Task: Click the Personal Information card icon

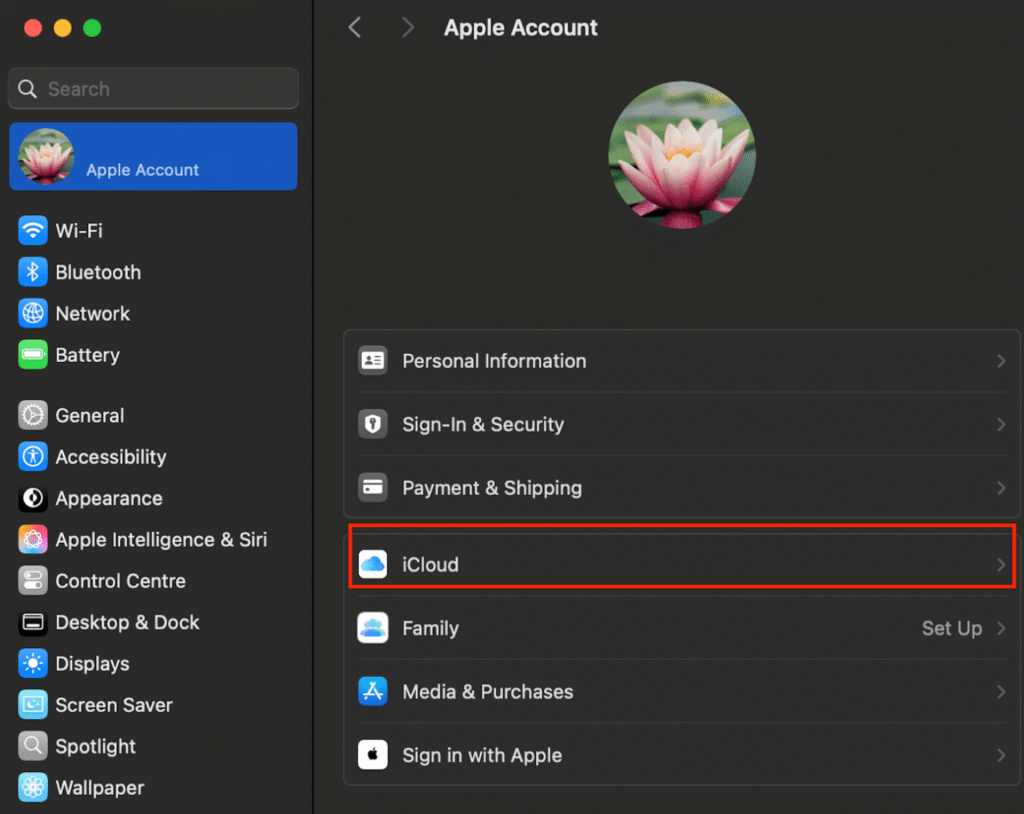Action: tap(373, 361)
